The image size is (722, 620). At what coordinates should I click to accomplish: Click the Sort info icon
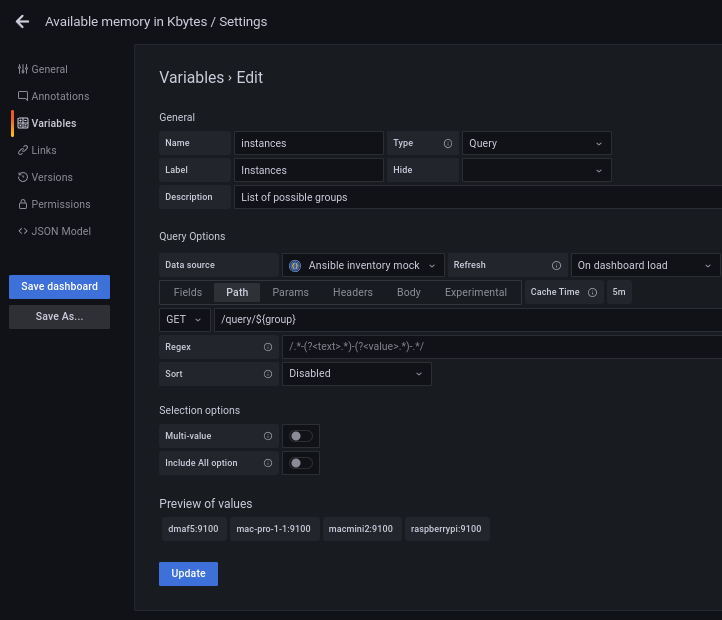point(268,374)
